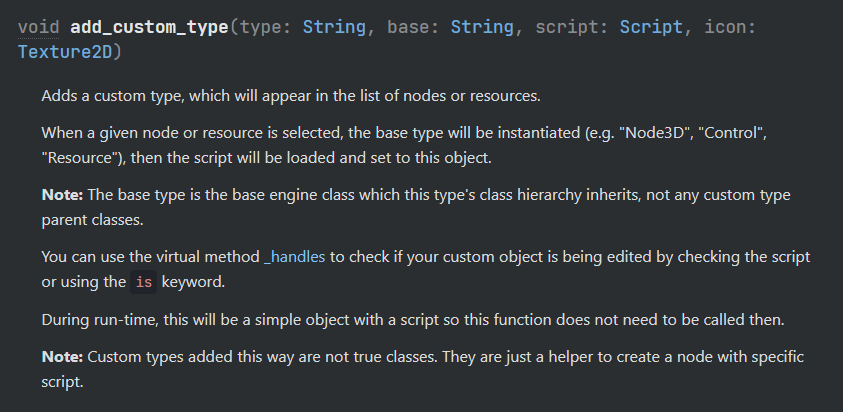This screenshot has width=843, height=412.
Task: Click the 'icon:' parameter name
Action: click(x=730, y=27)
